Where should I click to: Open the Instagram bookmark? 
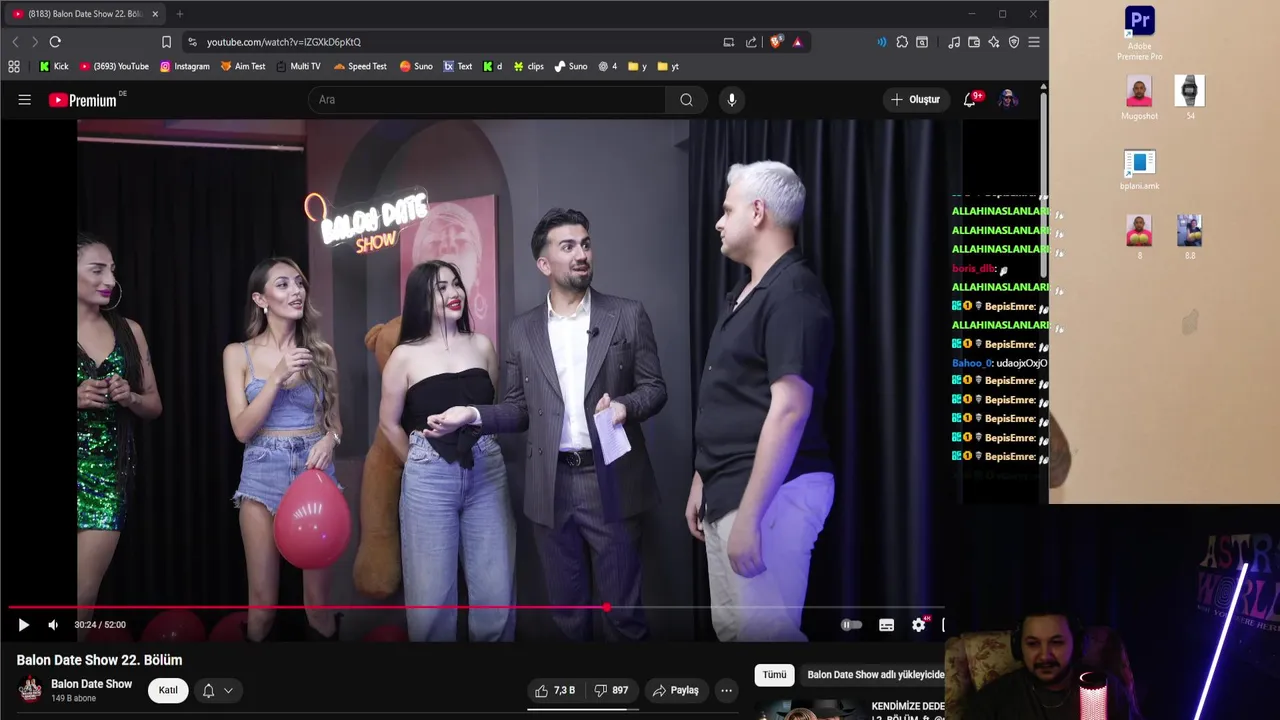tap(185, 66)
